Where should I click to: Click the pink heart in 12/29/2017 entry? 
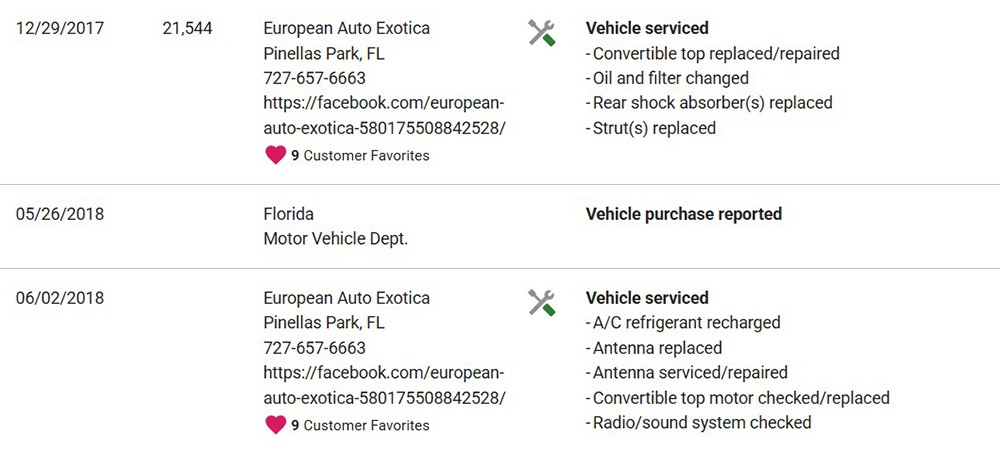(276, 156)
